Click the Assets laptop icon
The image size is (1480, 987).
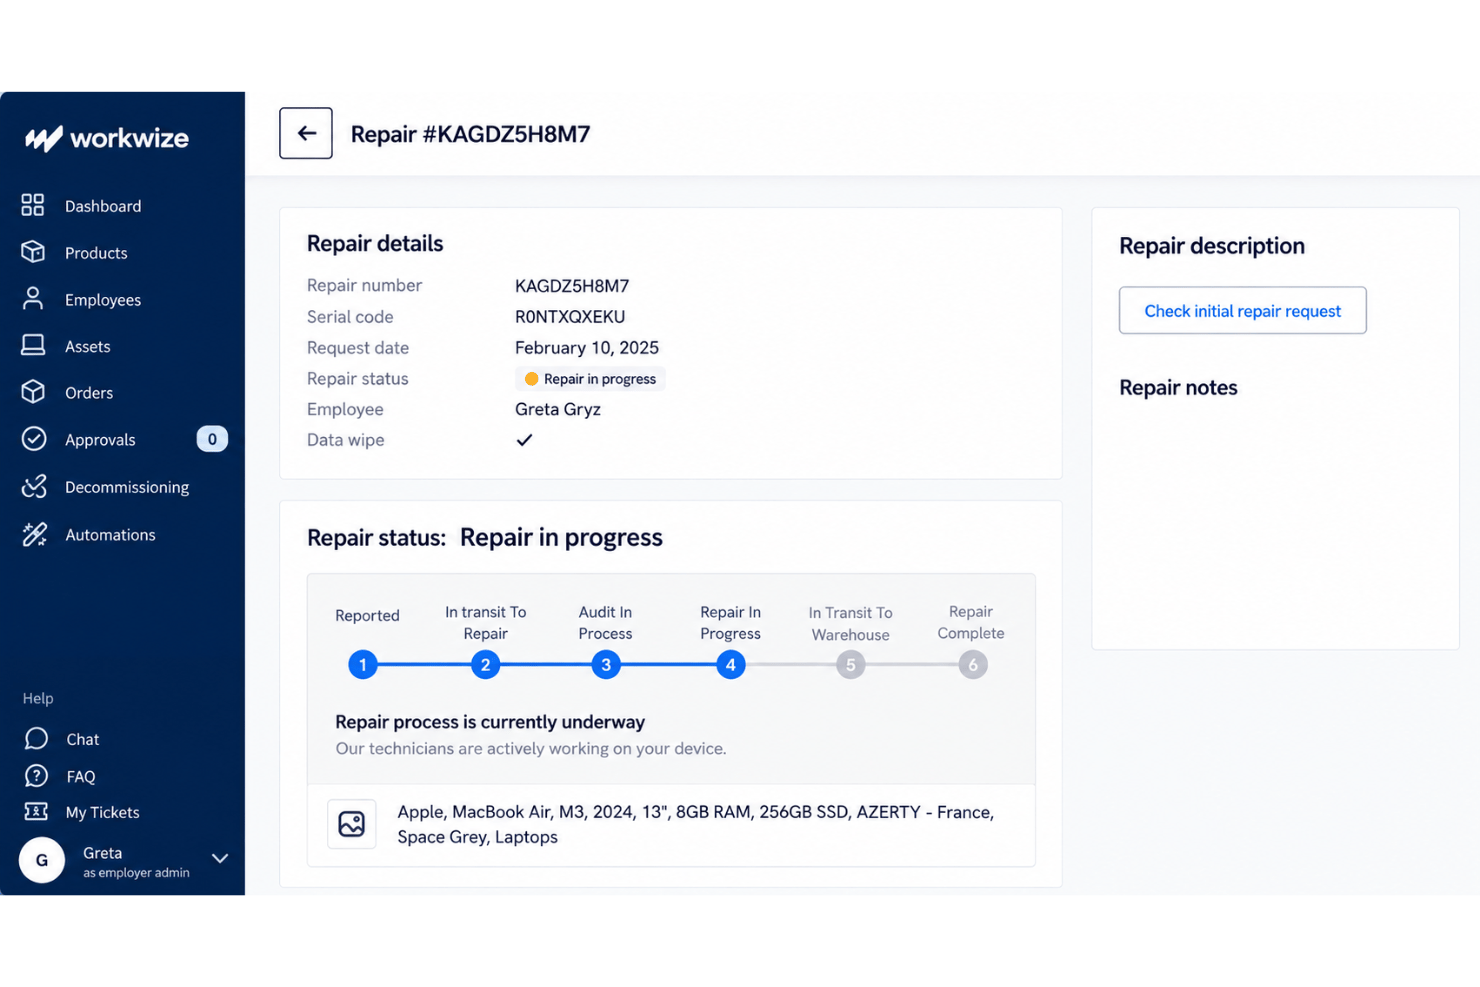(x=33, y=345)
